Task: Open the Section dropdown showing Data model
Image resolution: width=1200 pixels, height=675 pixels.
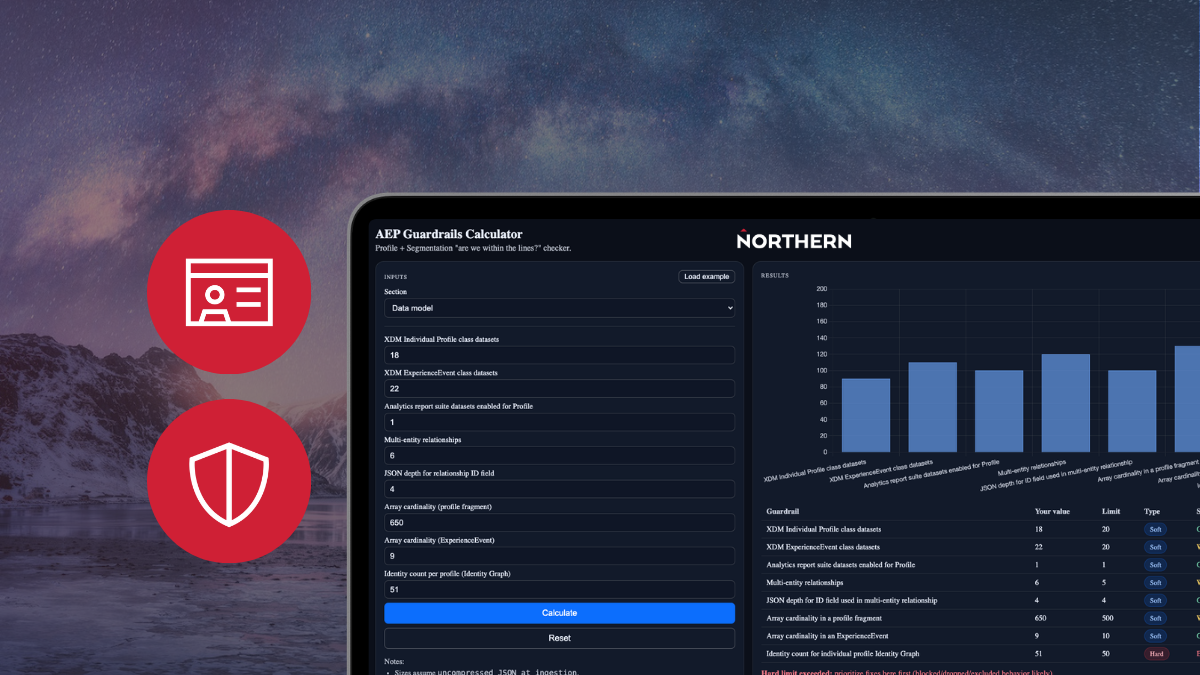Action: click(x=560, y=309)
